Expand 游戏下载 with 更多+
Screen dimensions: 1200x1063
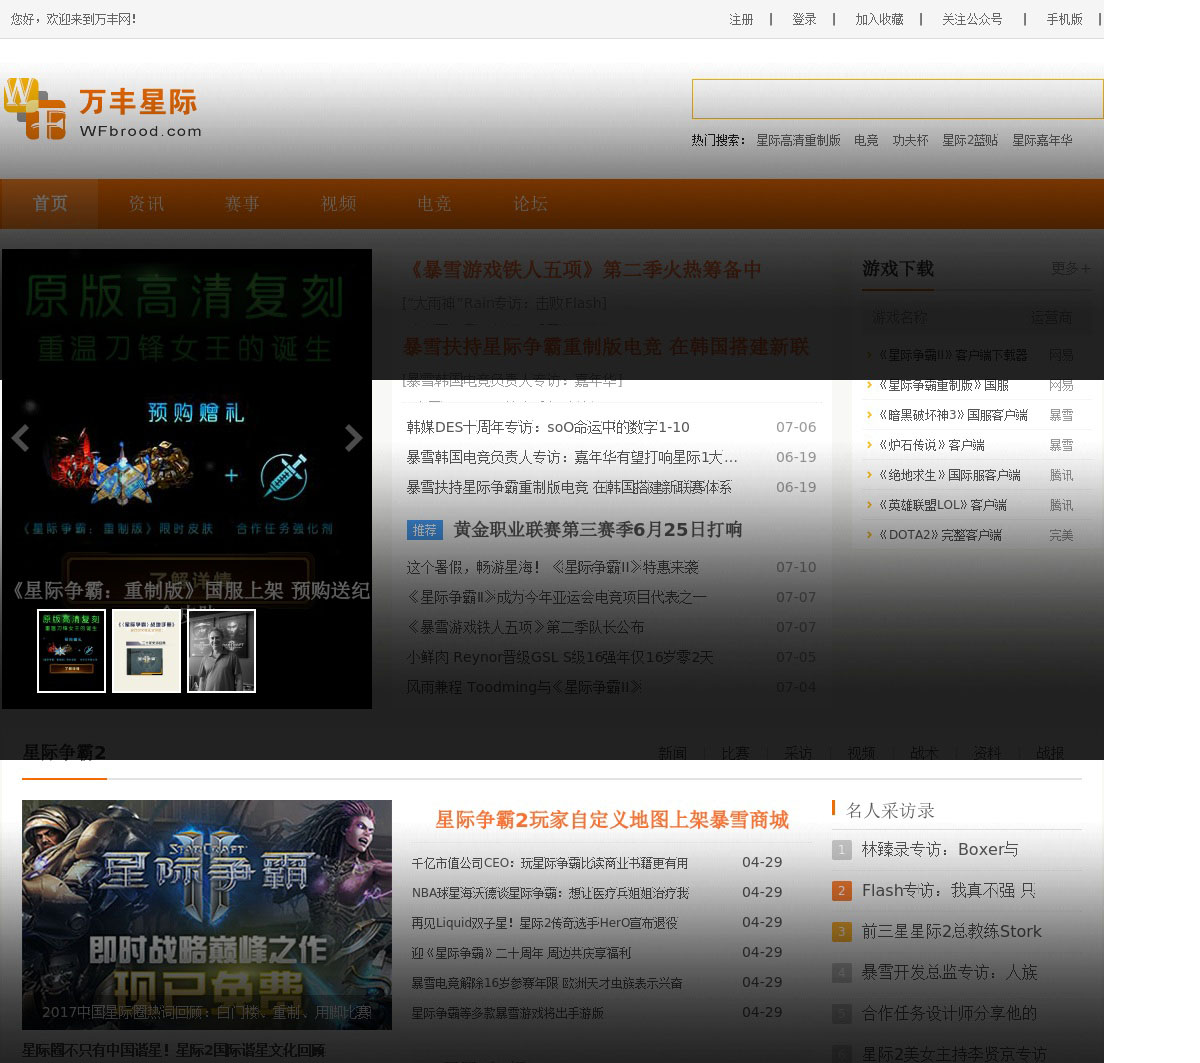(x=1071, y=269)
